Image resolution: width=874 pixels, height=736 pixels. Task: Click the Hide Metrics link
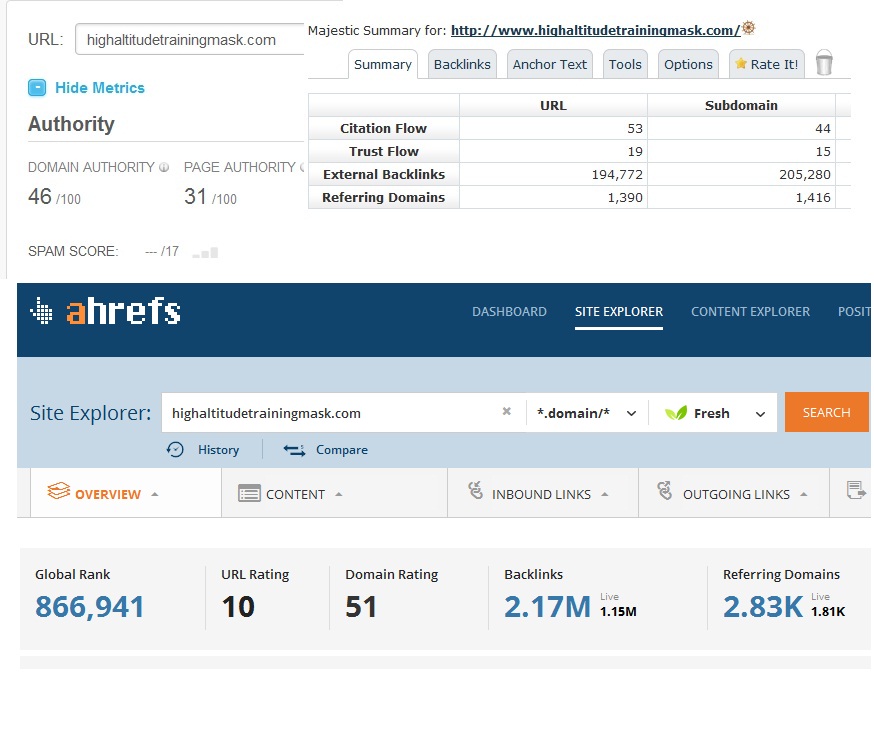click(100, 88)
